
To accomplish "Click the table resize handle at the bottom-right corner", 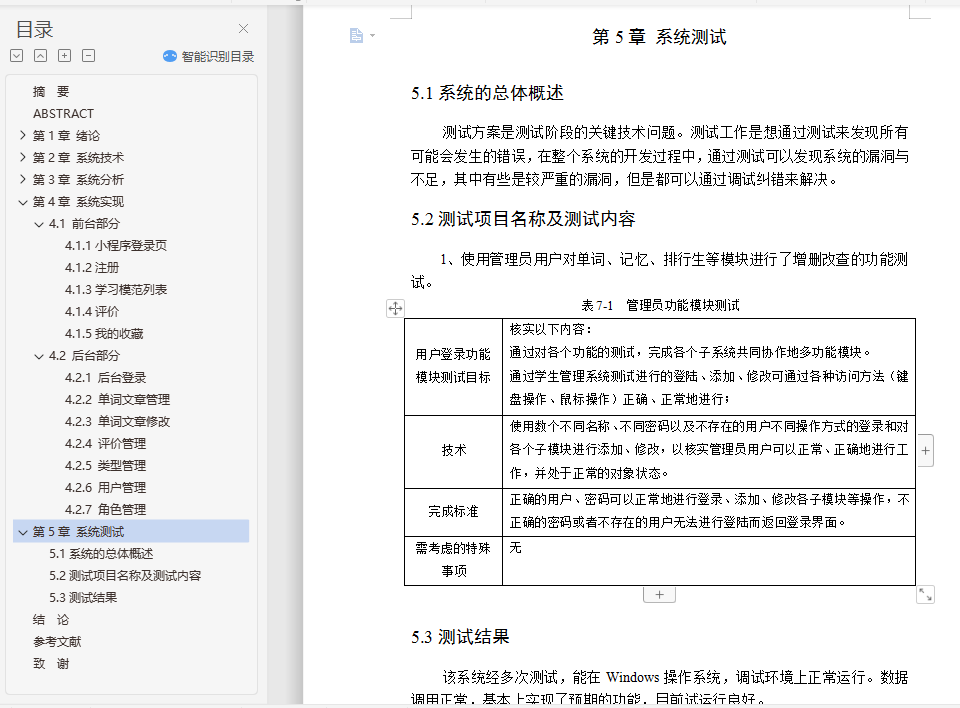I will tap(925, 594).
